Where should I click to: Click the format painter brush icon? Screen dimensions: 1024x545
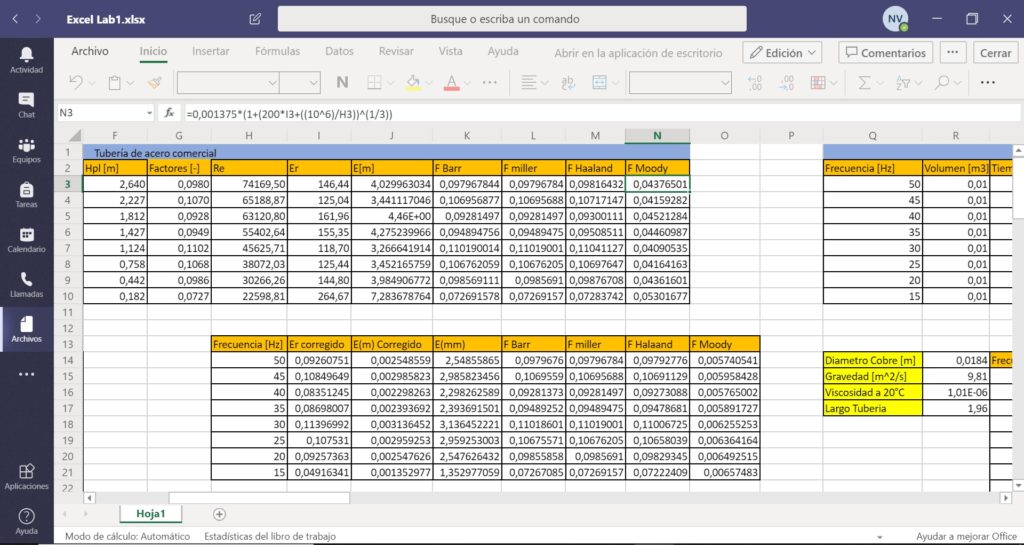154,83
